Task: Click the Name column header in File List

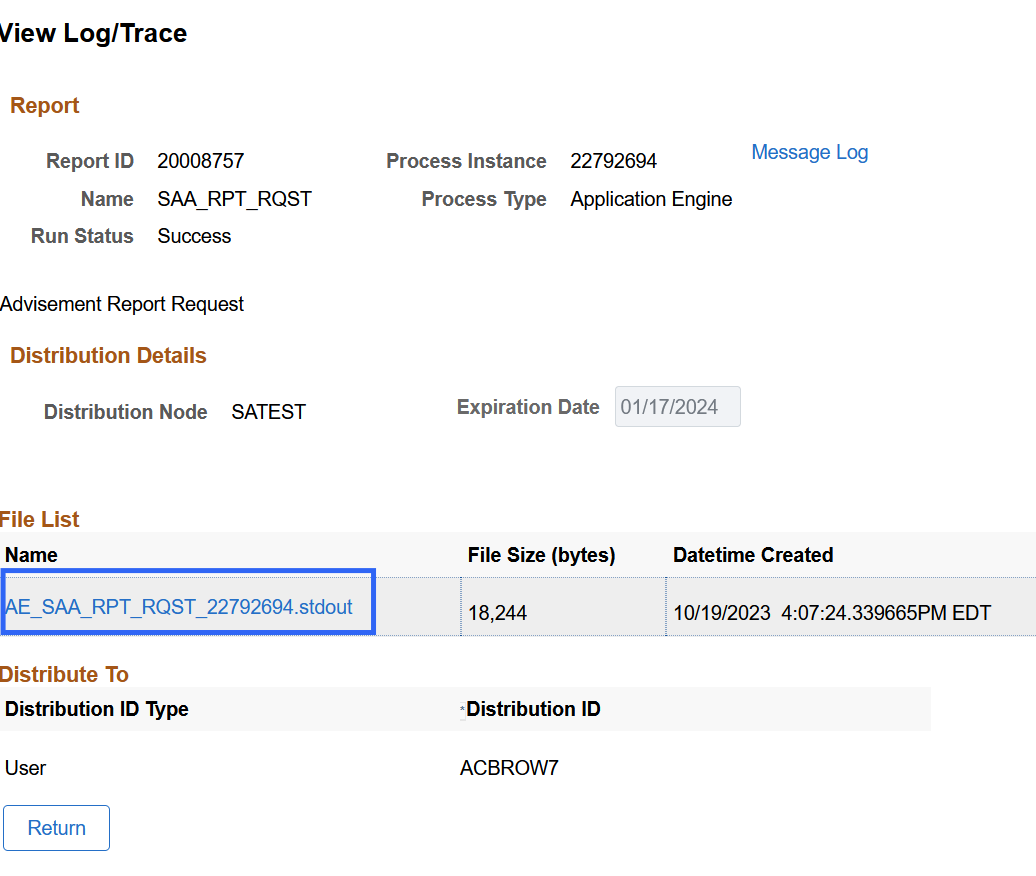Action: (x=32, y=555)
